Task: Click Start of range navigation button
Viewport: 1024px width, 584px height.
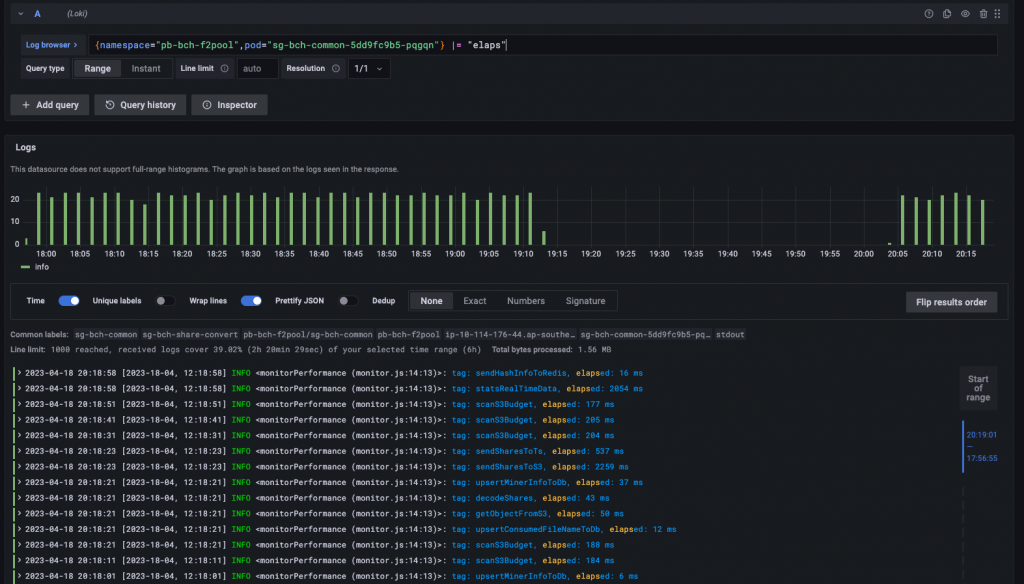Action: pos(978,388)
